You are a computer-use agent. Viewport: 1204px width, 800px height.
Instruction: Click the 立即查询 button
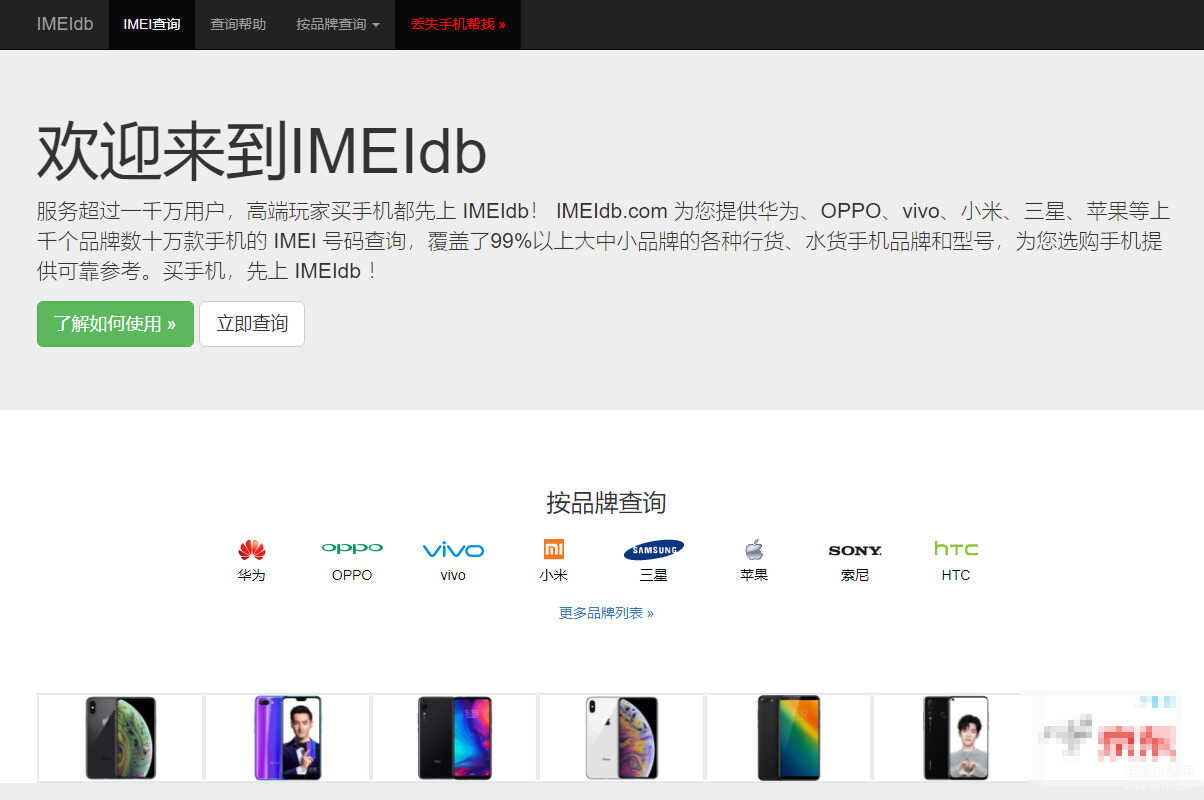coord(252,324)
